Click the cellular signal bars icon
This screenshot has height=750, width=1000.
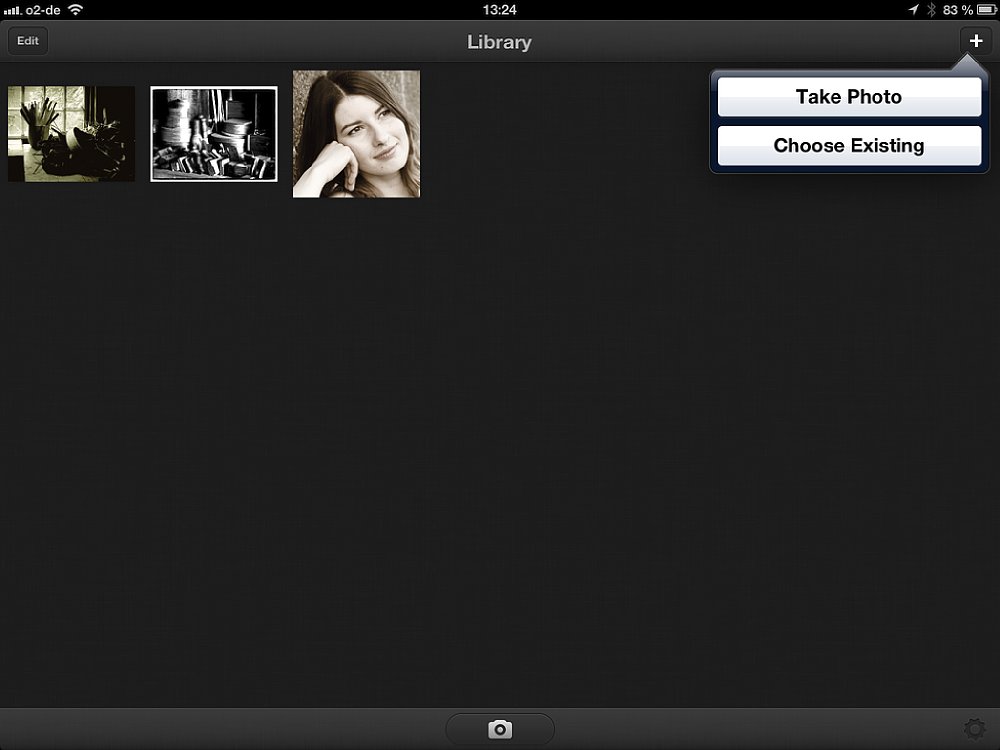pos(13,9)
